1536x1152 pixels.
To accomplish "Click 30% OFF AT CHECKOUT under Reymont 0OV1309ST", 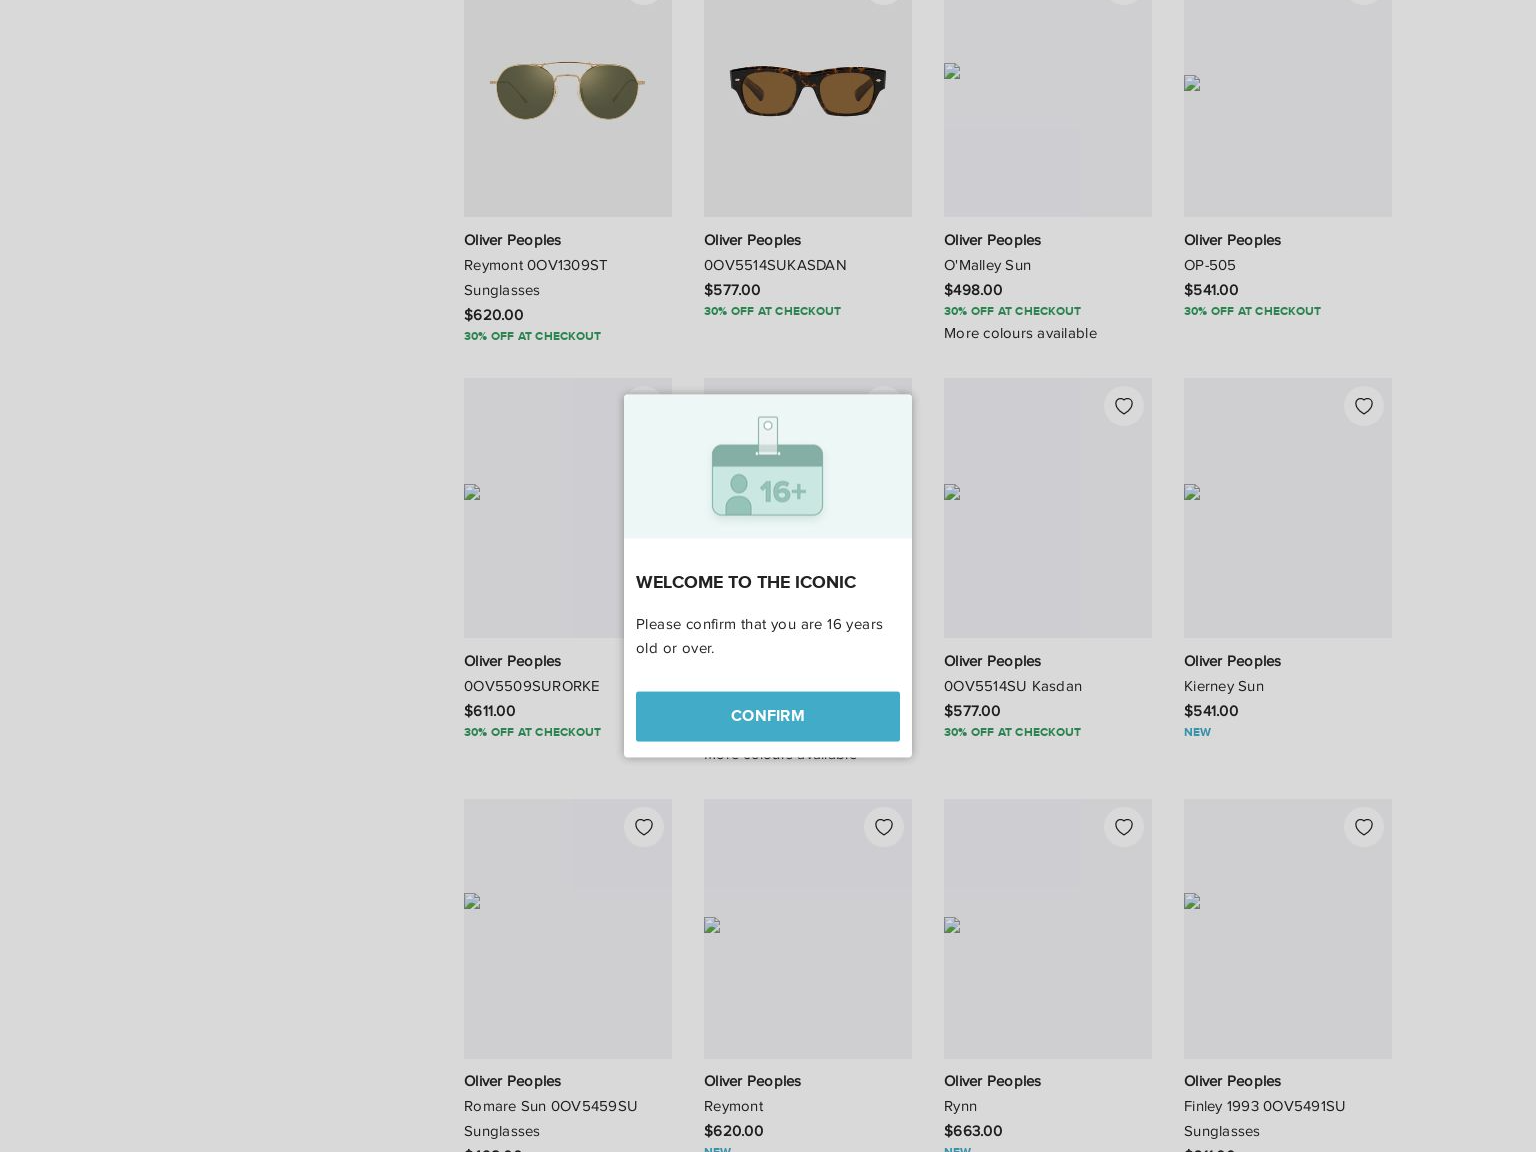I will (532, 336).
